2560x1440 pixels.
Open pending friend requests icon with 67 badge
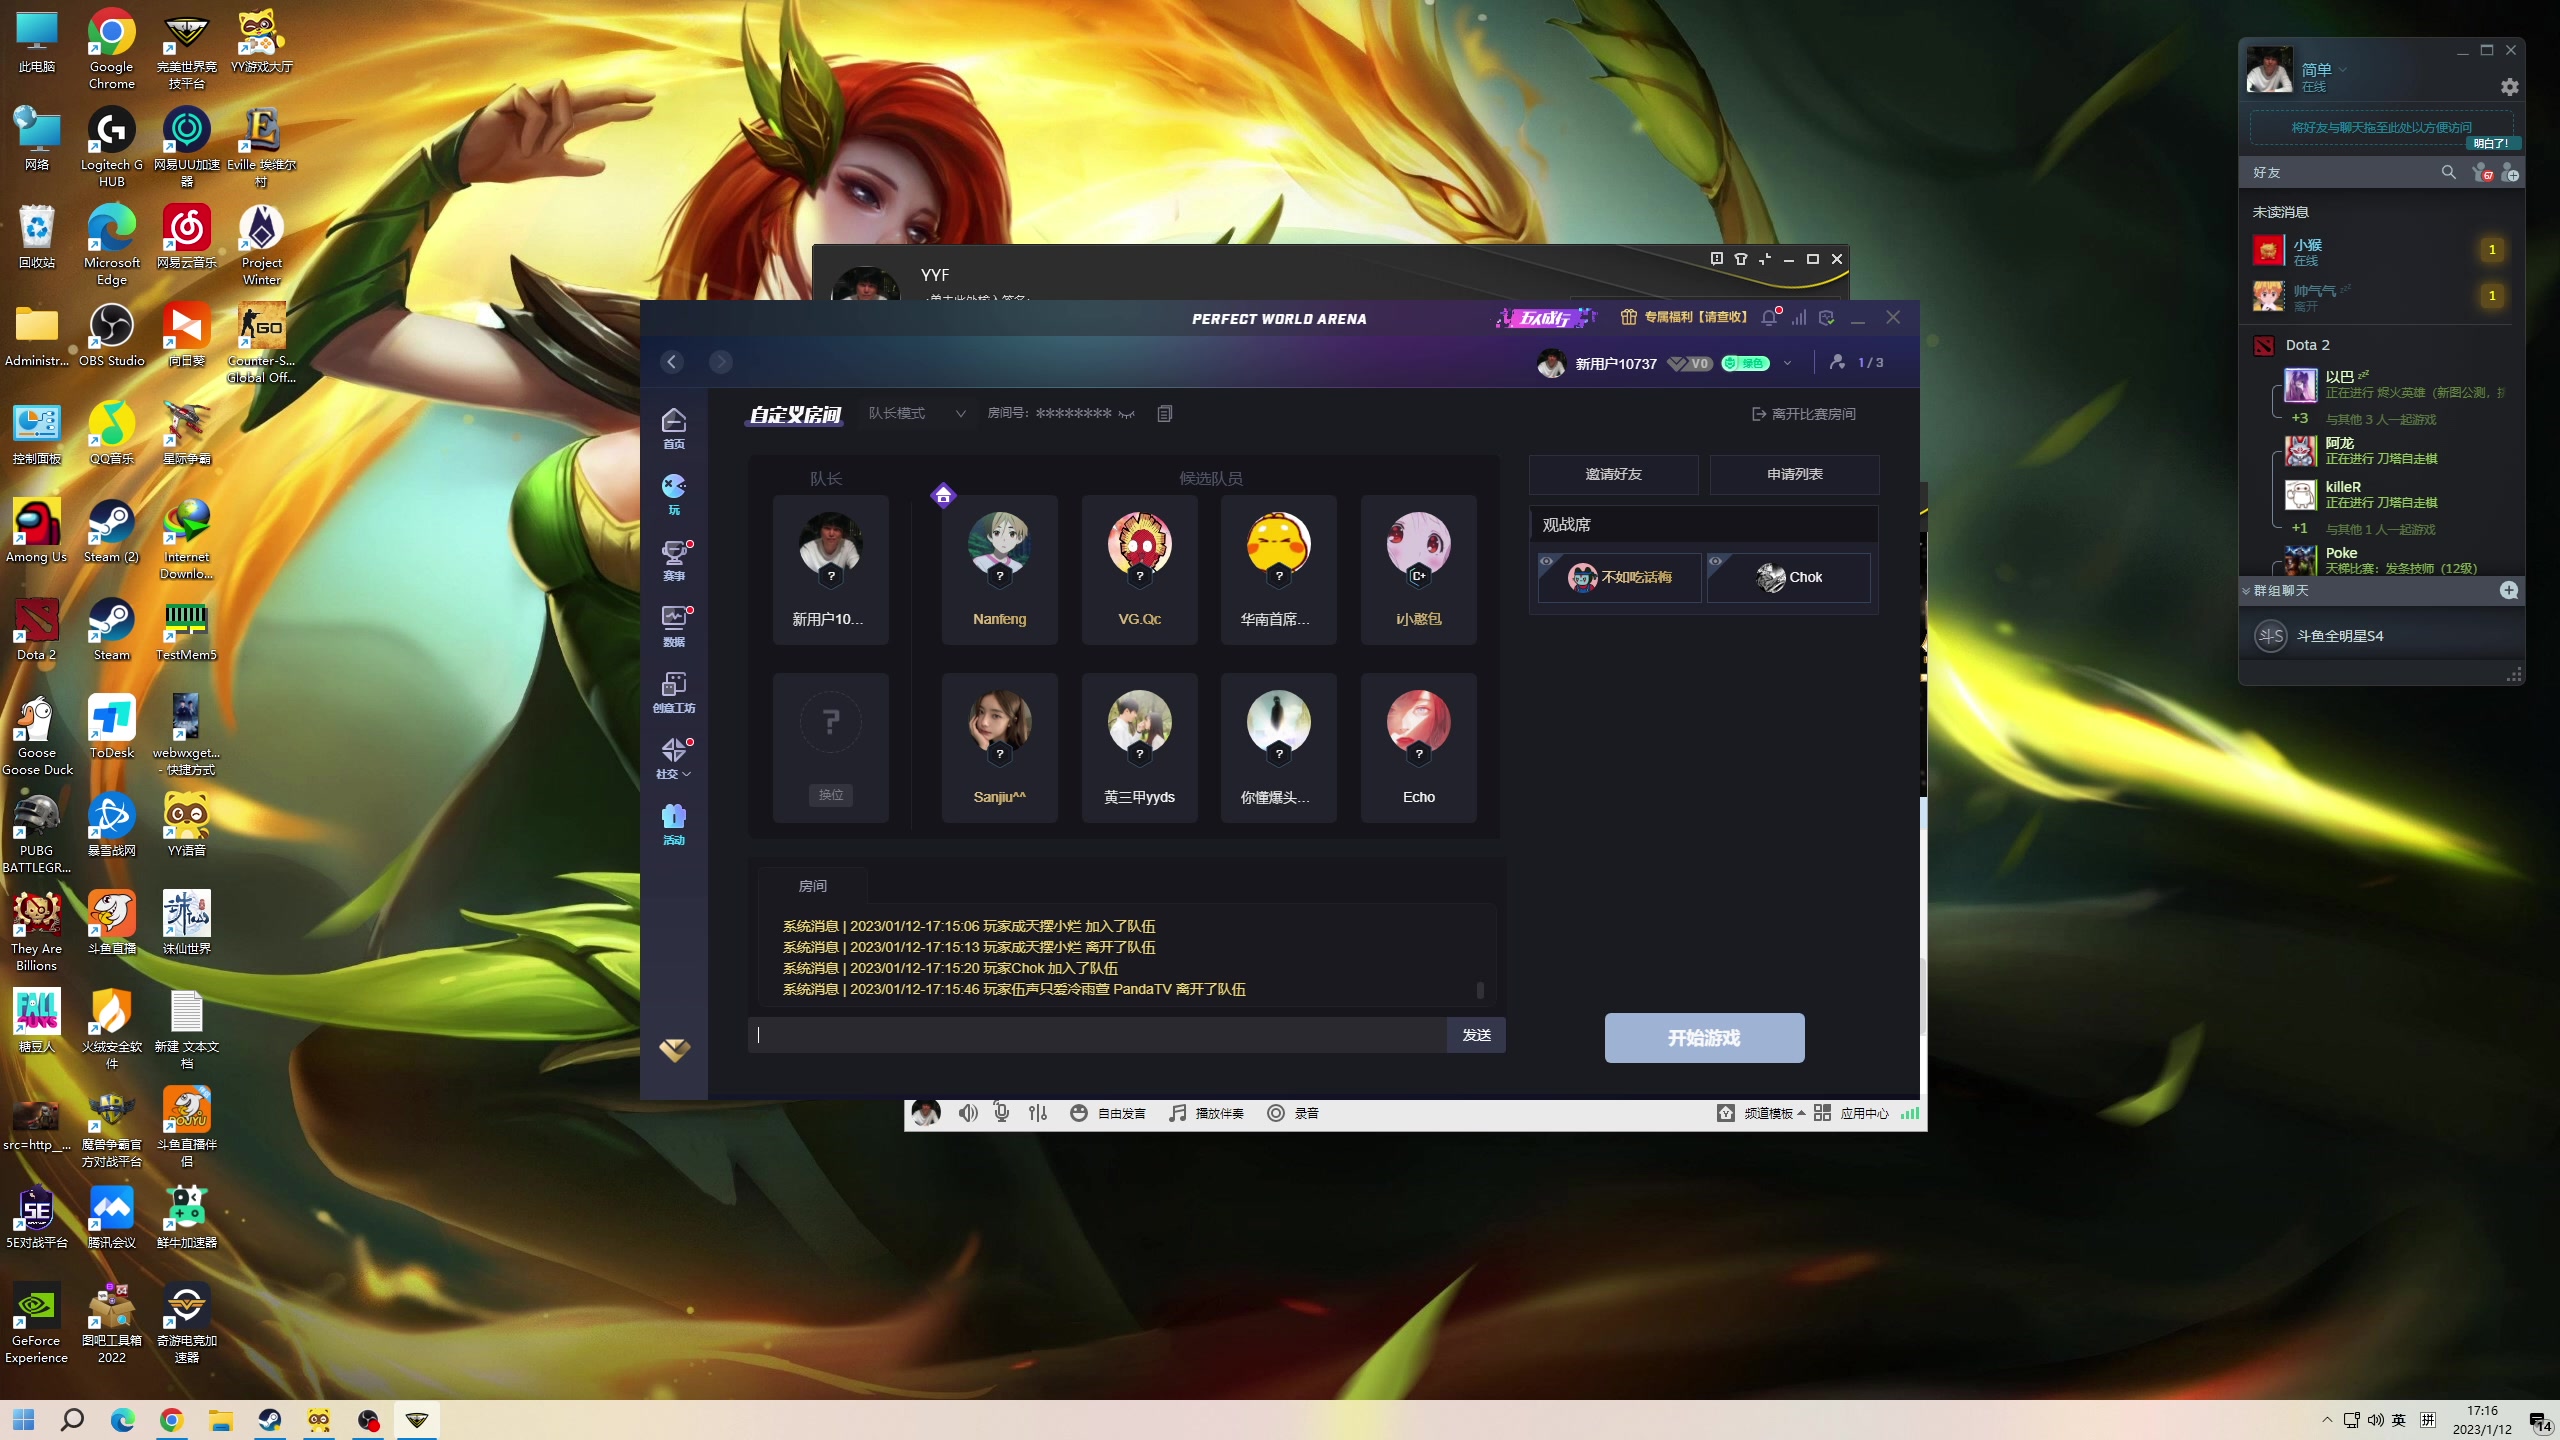(2482, 173)
